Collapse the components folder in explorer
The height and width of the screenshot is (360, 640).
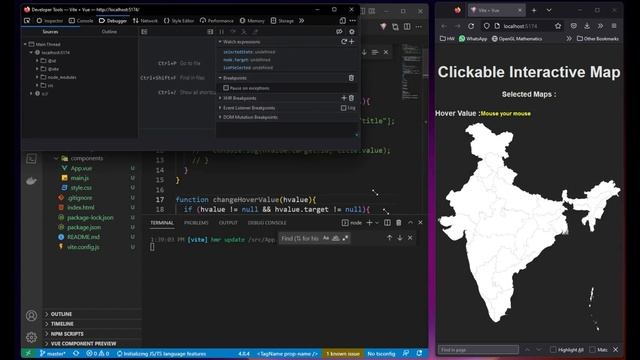(x=56, y=158)
